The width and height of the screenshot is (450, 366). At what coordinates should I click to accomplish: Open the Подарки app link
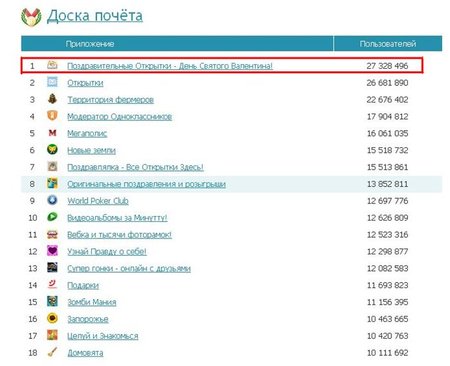coord(83,285)
